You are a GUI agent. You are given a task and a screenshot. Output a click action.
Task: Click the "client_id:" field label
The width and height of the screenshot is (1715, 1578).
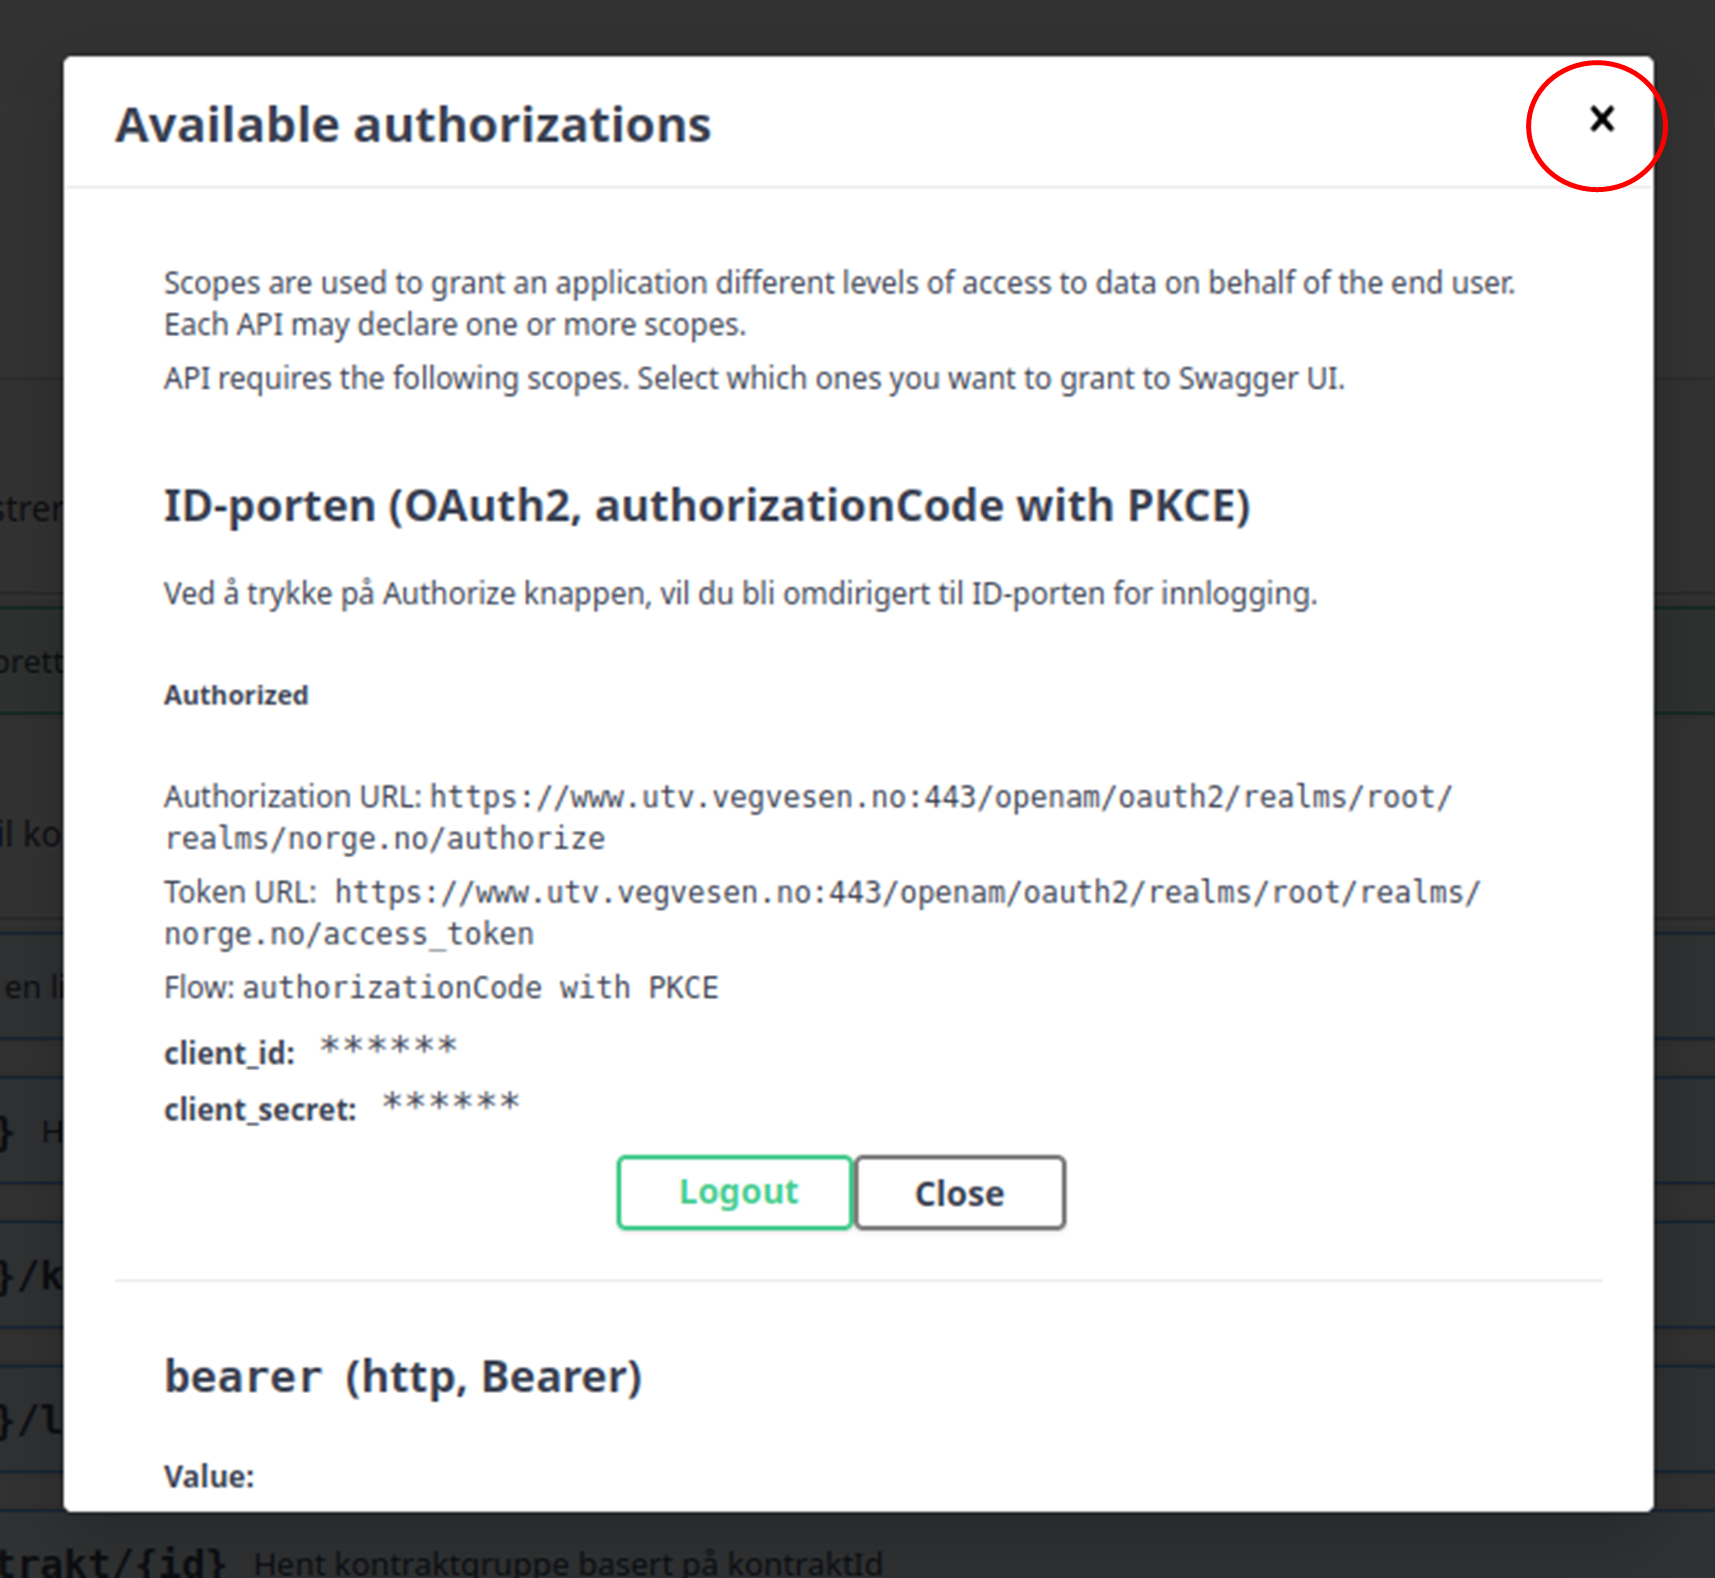(x=230, y=1053)
